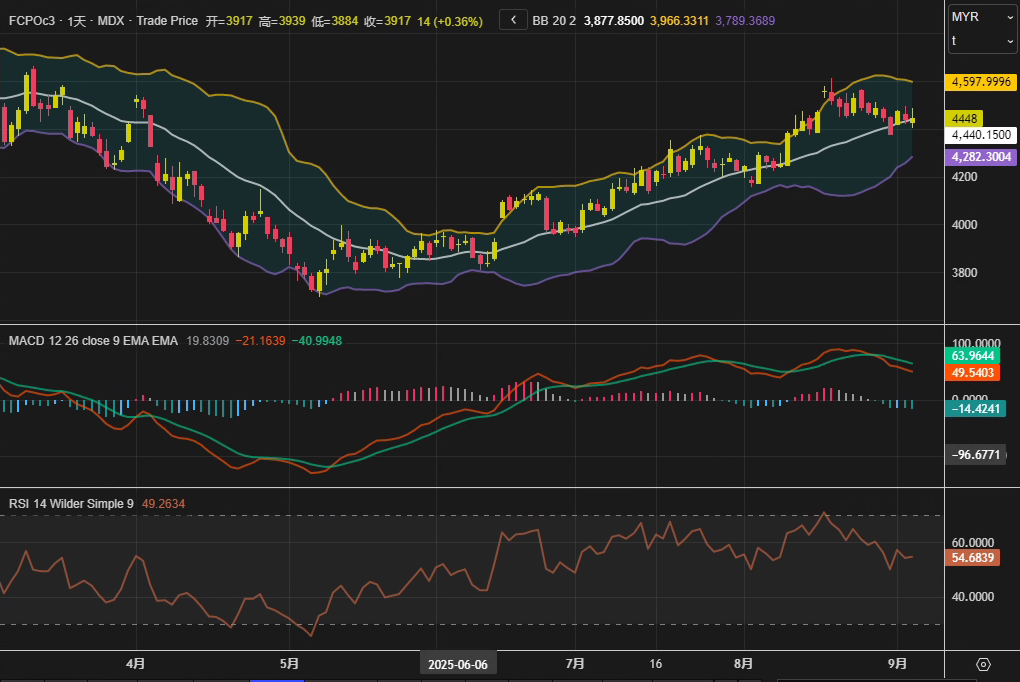Click the 7月 label on time axis
Viewport: 1020px width, 682px height.
pyautogui.click(x=575, y=664)
